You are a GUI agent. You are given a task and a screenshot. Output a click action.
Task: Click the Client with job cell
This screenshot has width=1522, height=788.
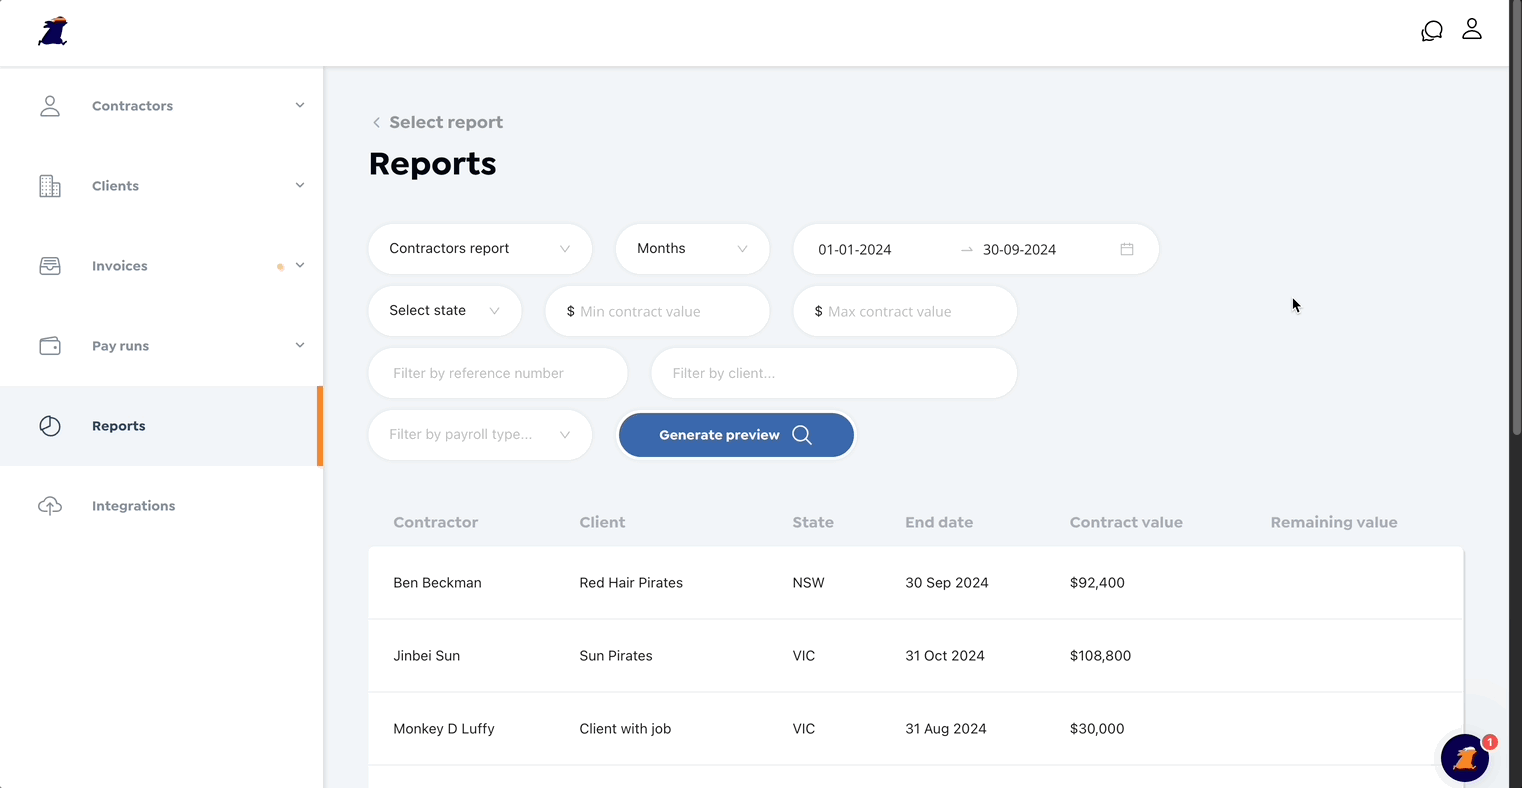[x=625, y=729]
